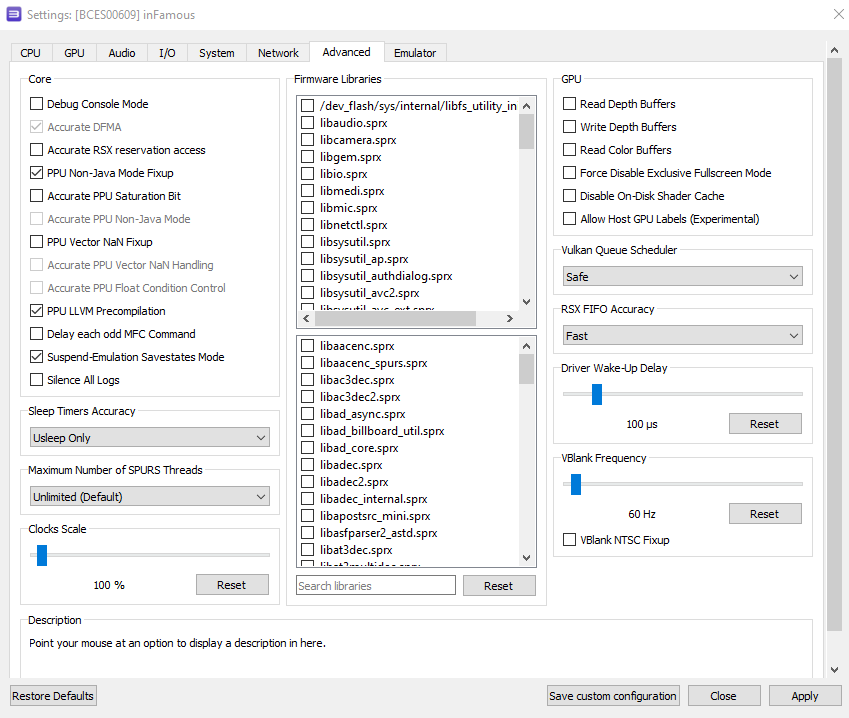Reset the firmware libraries selection
The image size is (849, 718).
coord(499,586)
